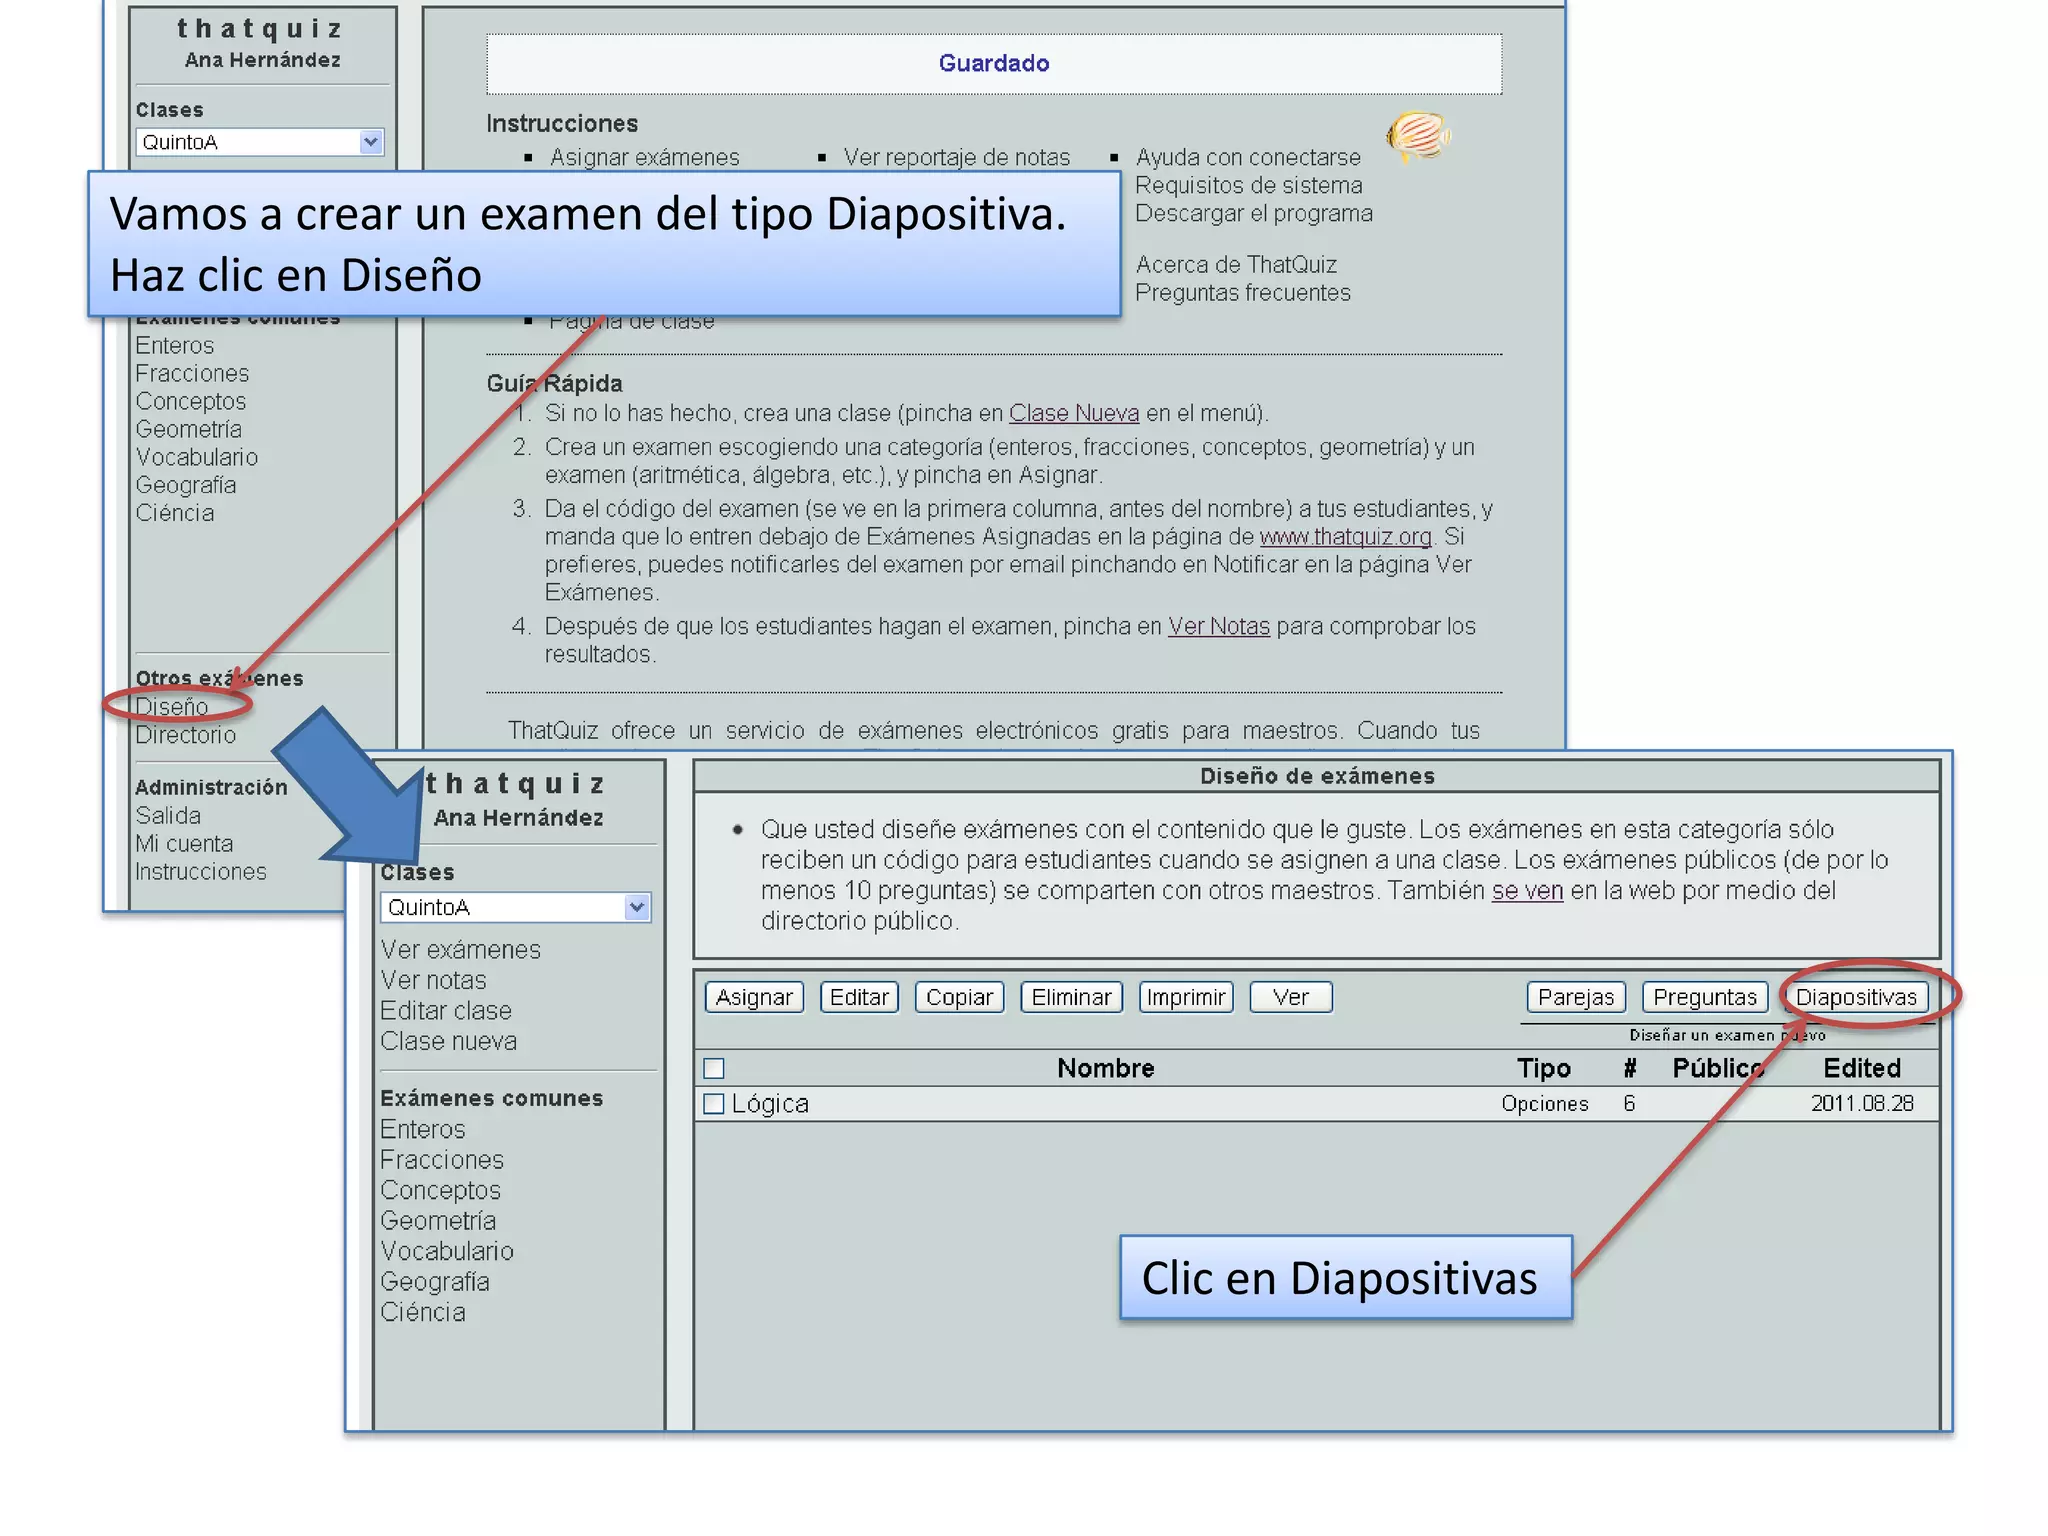Click the Imprimir button
Image resolution: width=2048 pixels, height=1536 pixels.
point(1186,997)
